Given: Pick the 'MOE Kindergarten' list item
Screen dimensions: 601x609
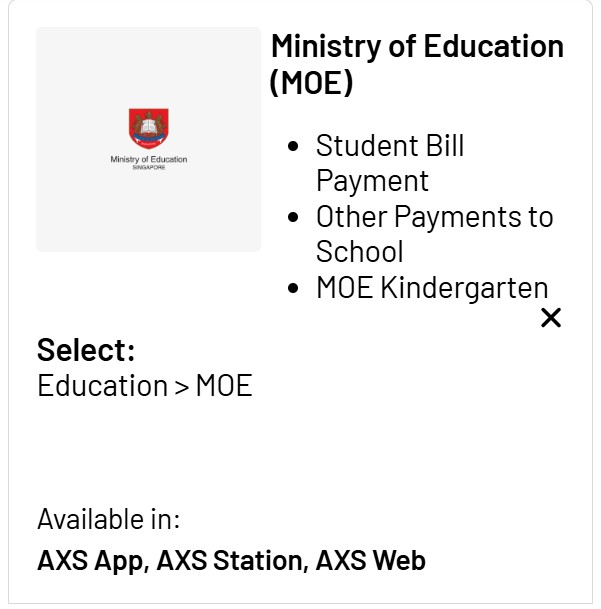Looking at the screenshot, I should [432, 288].
